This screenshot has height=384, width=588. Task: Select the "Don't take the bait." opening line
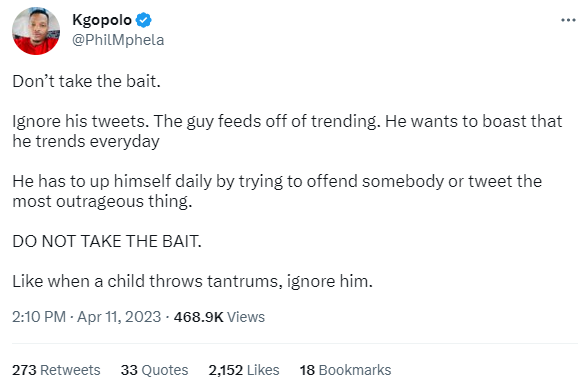(x=87, y=81)
